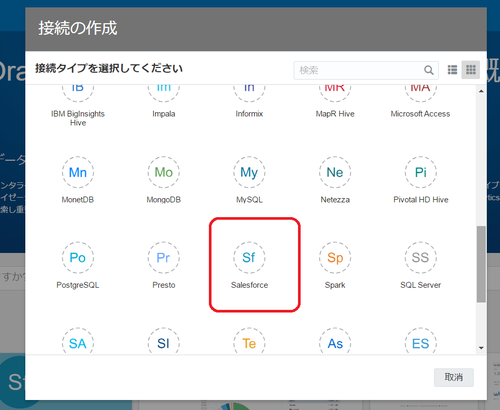Switch to list view layout
Screen dimensions: 500x410
pyautogui.click(x=452, y=70)
